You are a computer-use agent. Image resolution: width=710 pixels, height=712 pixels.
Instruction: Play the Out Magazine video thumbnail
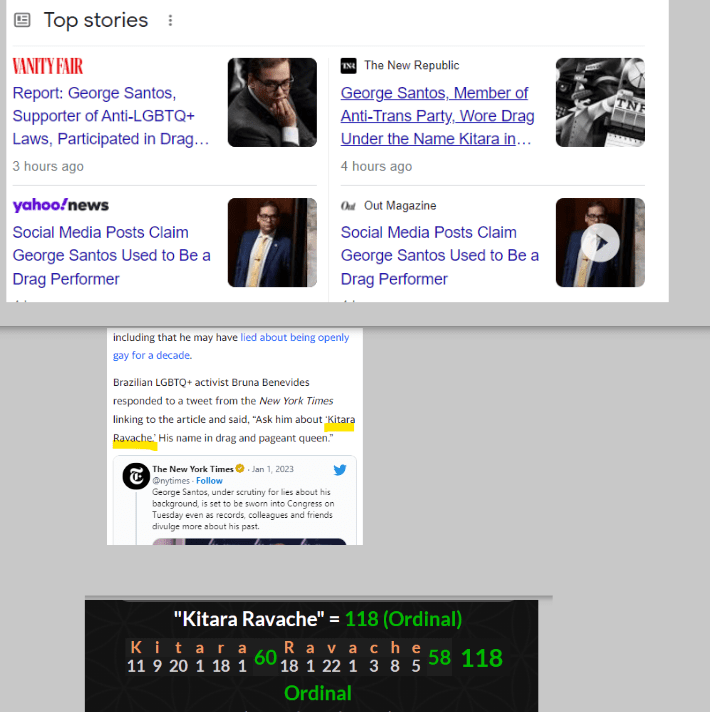600,243
